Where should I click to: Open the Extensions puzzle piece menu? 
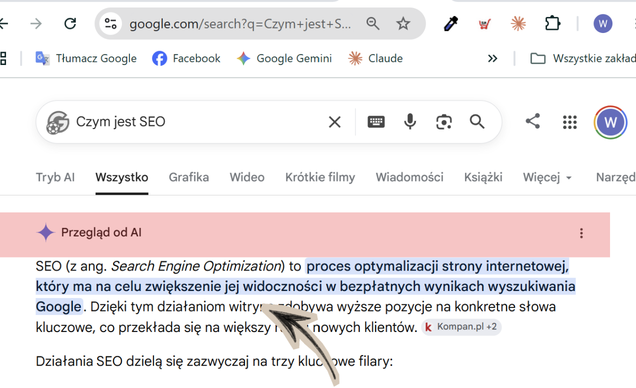click(552, 24)
